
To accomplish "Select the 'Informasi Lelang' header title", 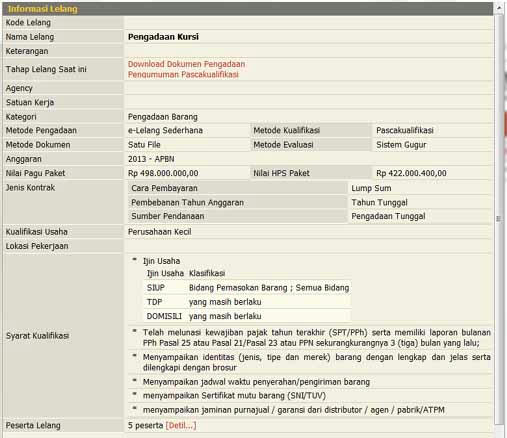I will (x=43, y=9).
